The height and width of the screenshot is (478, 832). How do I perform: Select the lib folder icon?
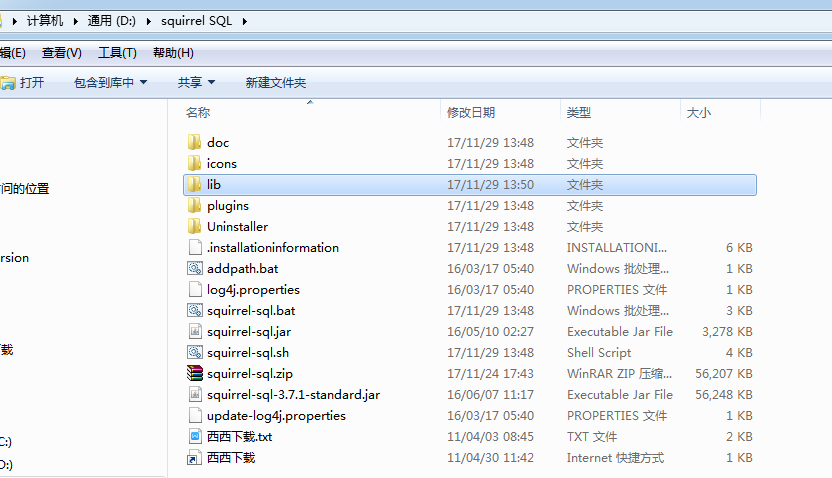tap(195, 185)
